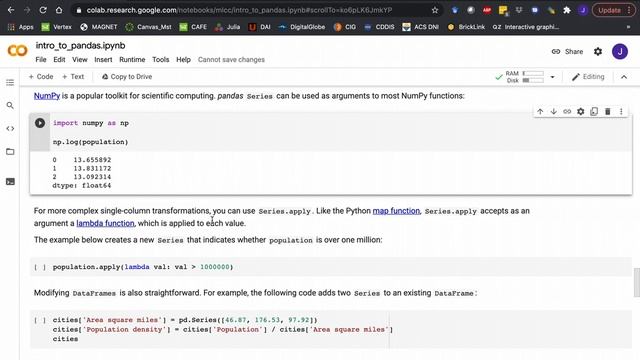Open the table of contents sidebar

pos(10,82)
